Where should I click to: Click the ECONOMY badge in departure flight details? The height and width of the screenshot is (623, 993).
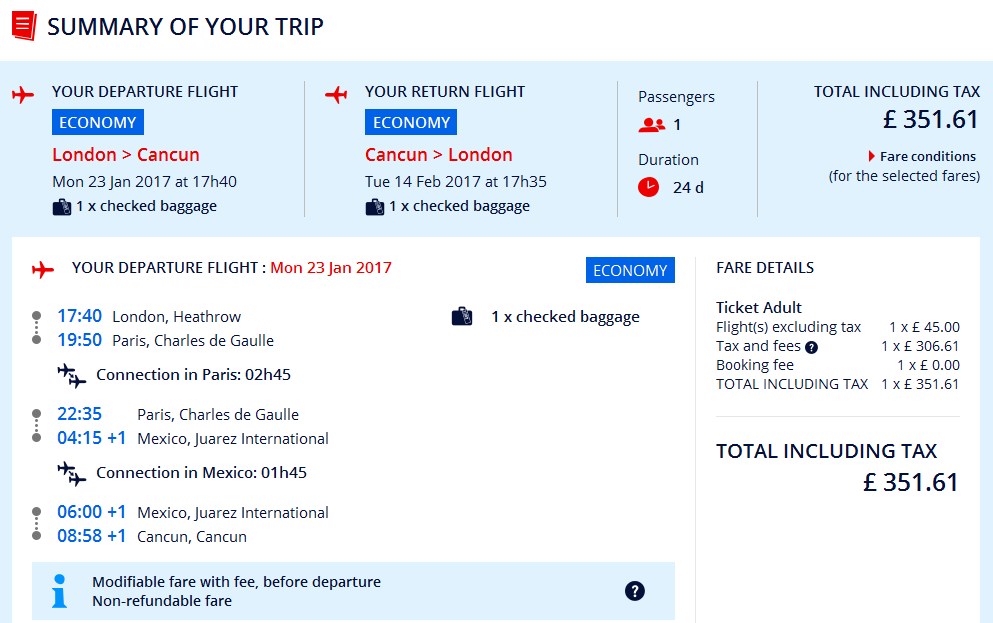point(630,270)
